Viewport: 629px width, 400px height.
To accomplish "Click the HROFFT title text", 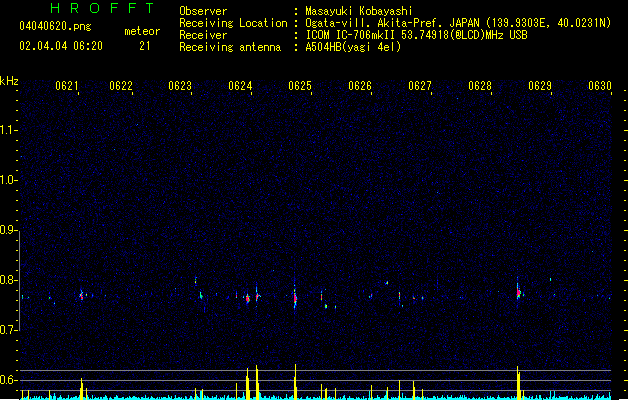I will click(x=103, y=8).
